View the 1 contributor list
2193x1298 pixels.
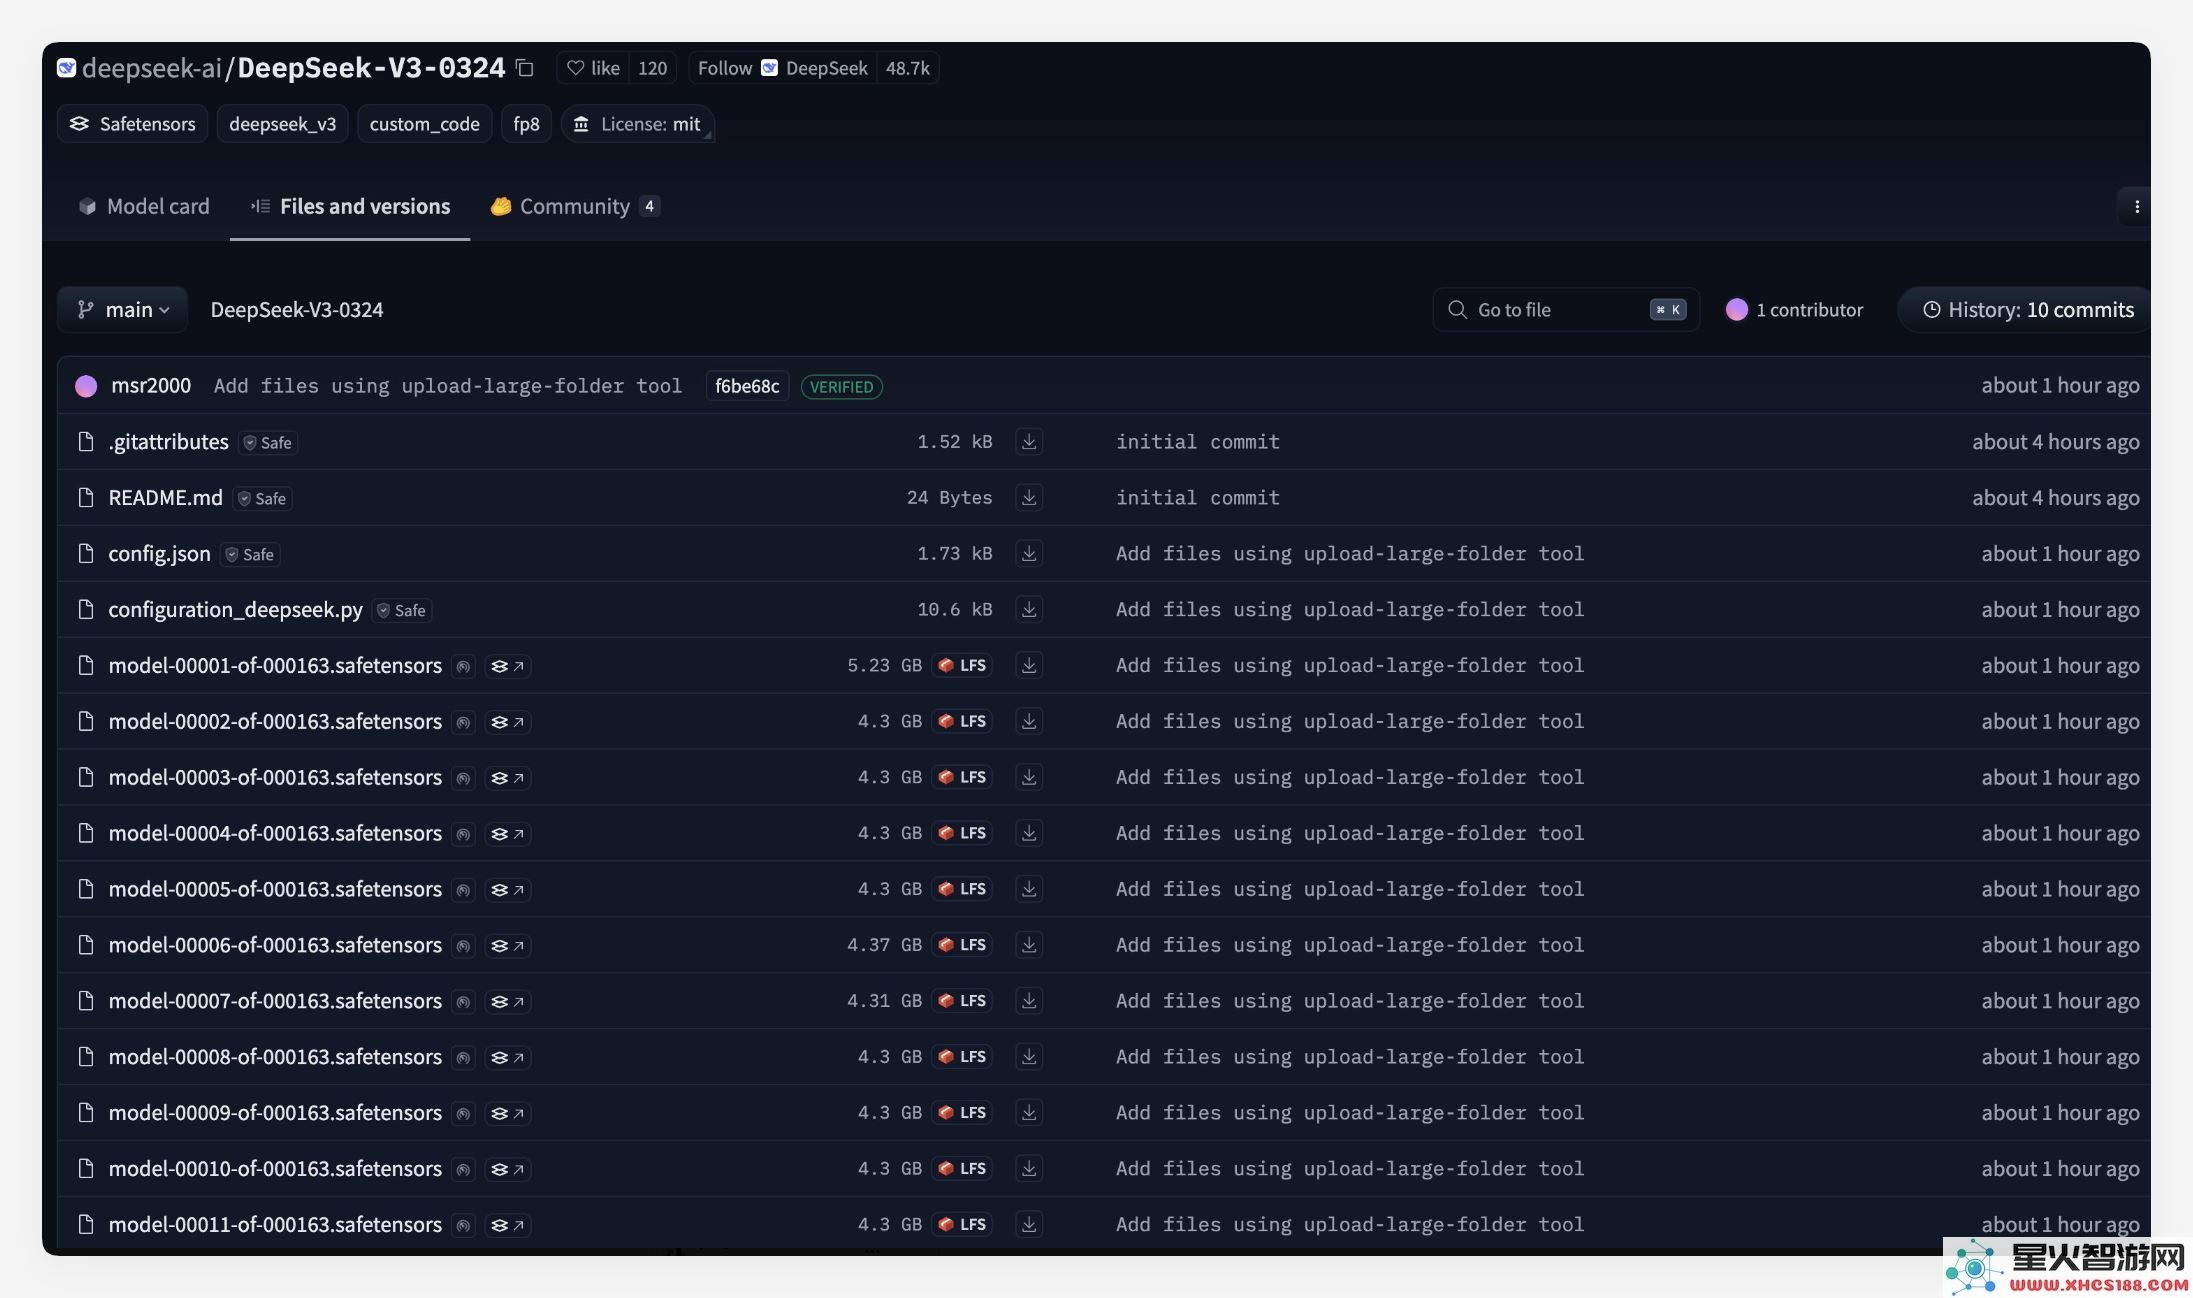click(1795, 310)
